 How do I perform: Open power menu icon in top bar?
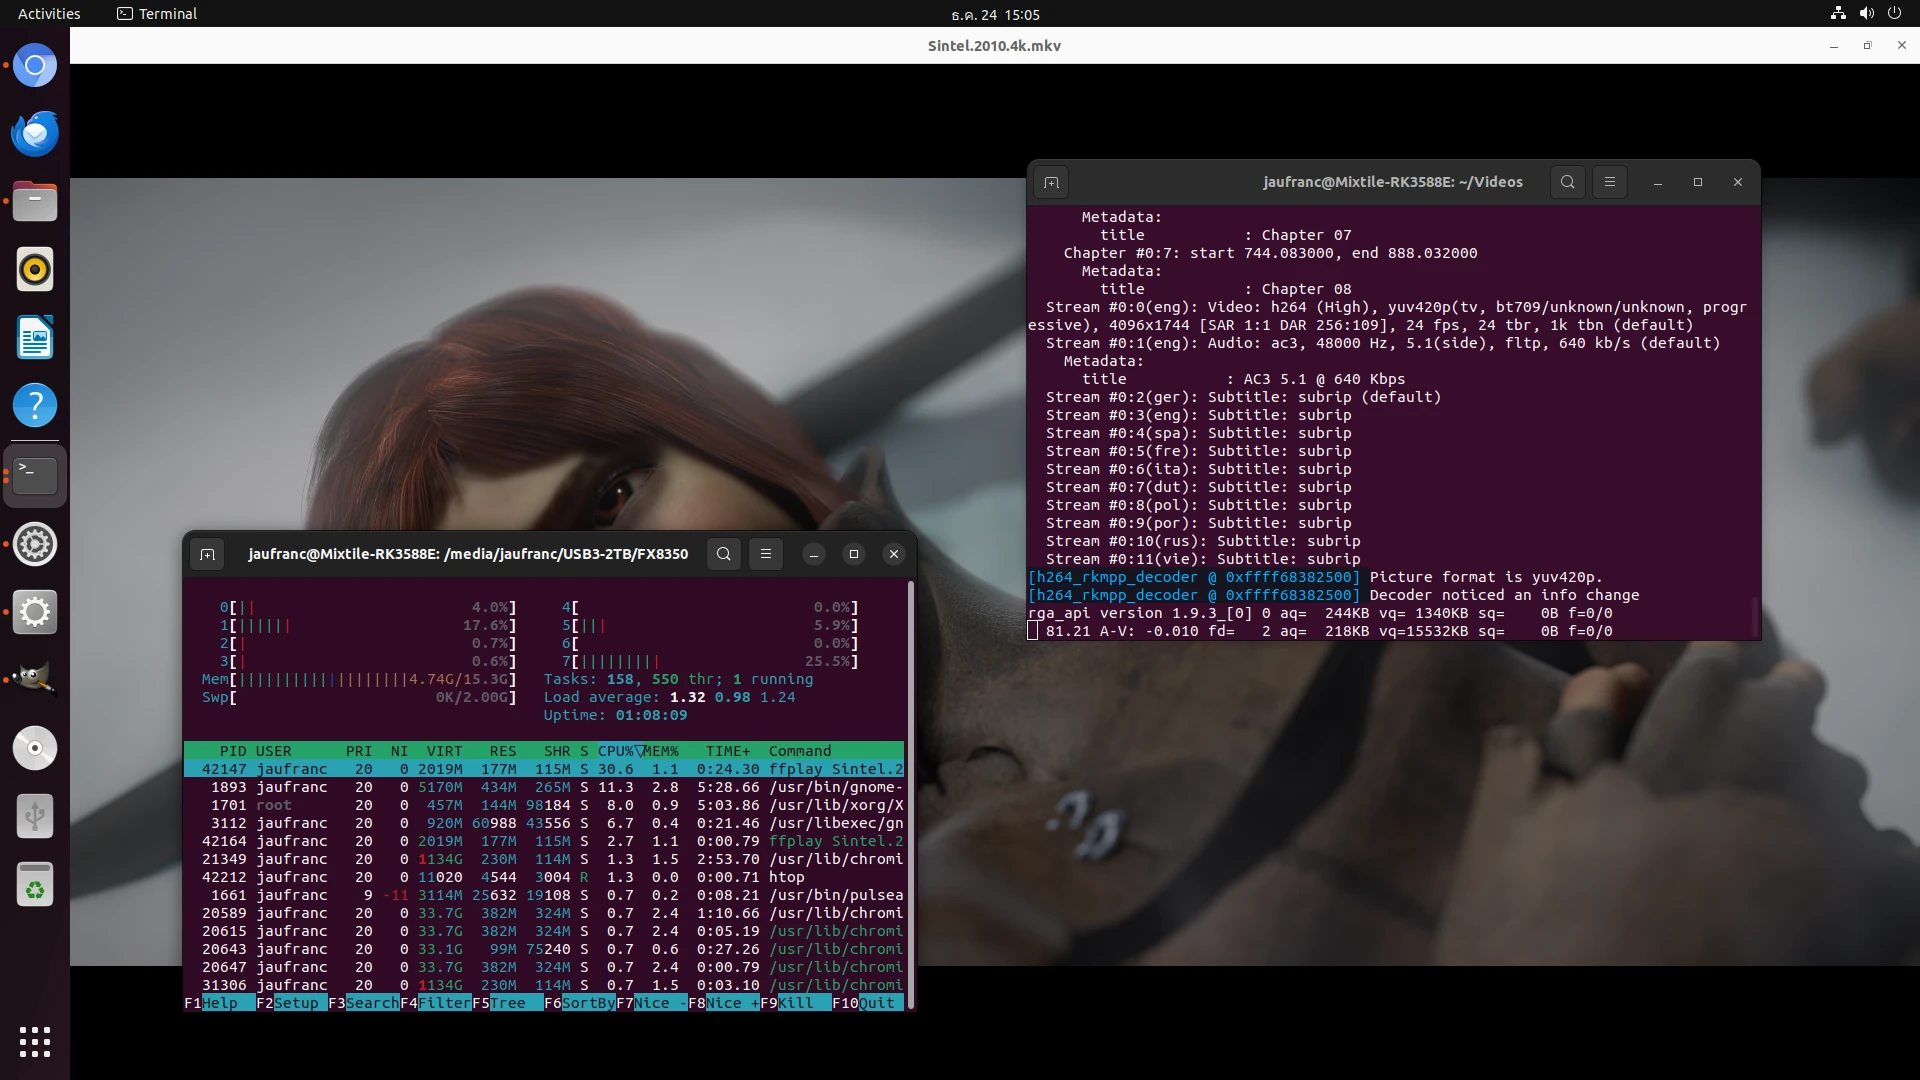(1894, 14)
